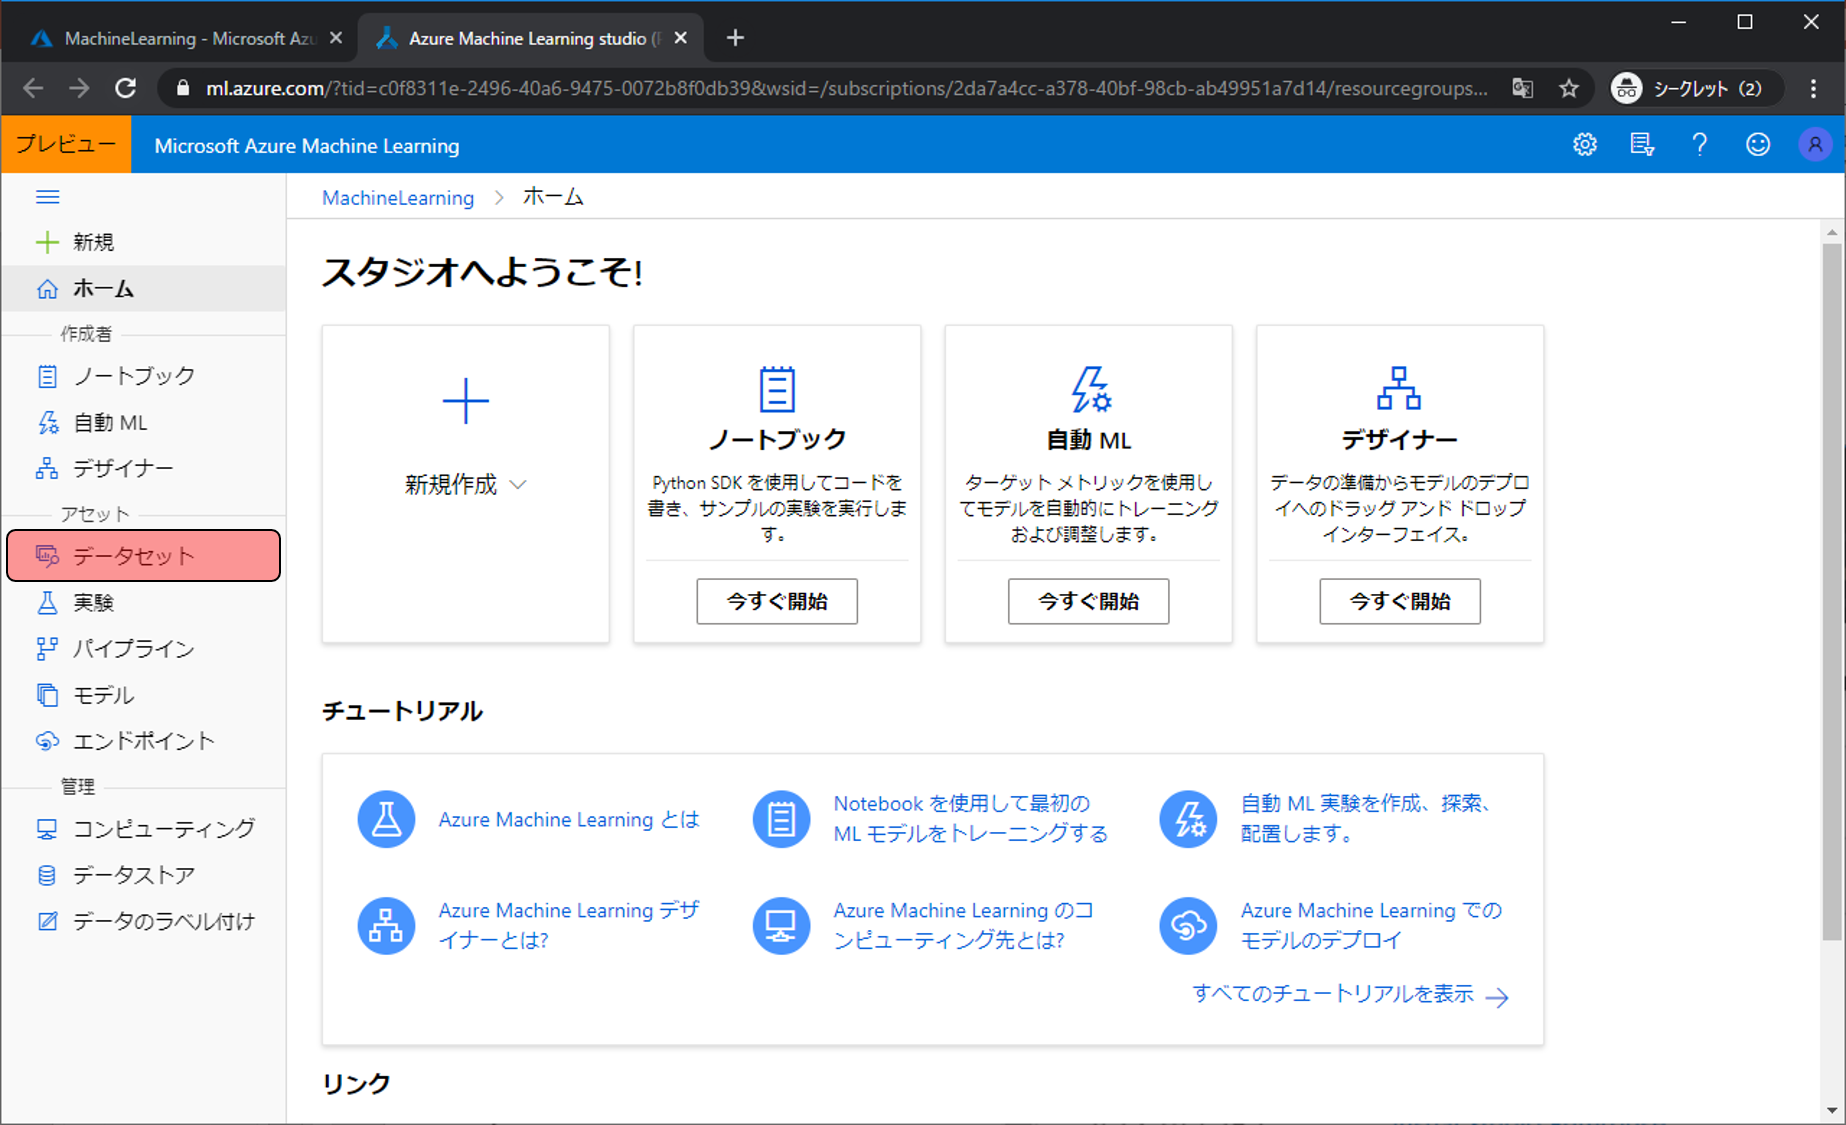1846x1125 pixels.
Task: Click the Azure Machine Learning とは flask icon
Action: coord(386,819)
